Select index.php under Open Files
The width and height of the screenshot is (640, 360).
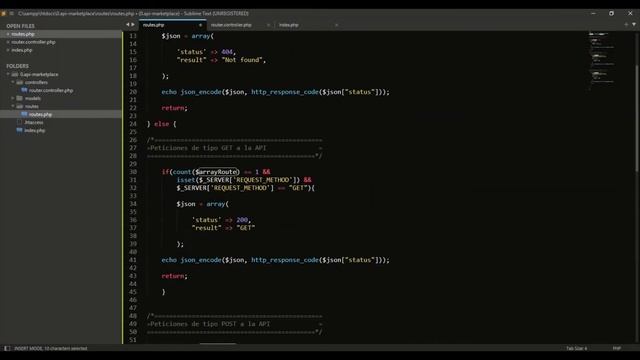click(22, 50)
